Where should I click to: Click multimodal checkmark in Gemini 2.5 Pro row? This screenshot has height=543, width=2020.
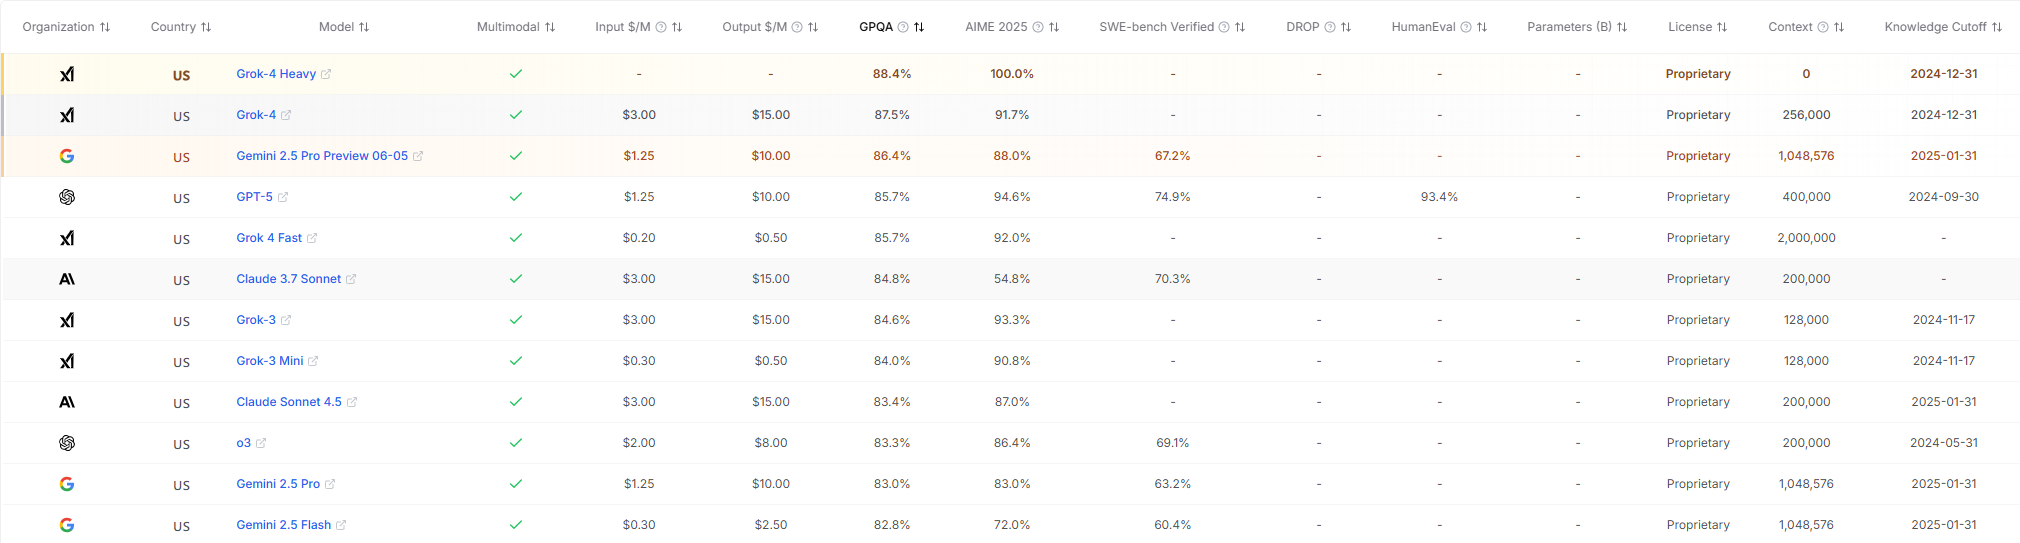(516, 484)
